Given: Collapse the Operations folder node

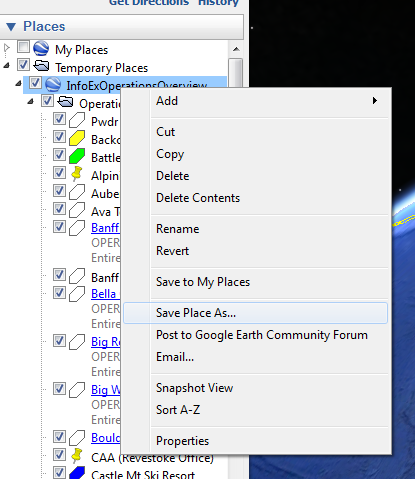Looking at the screenshot, I should (x=30, y=102).
